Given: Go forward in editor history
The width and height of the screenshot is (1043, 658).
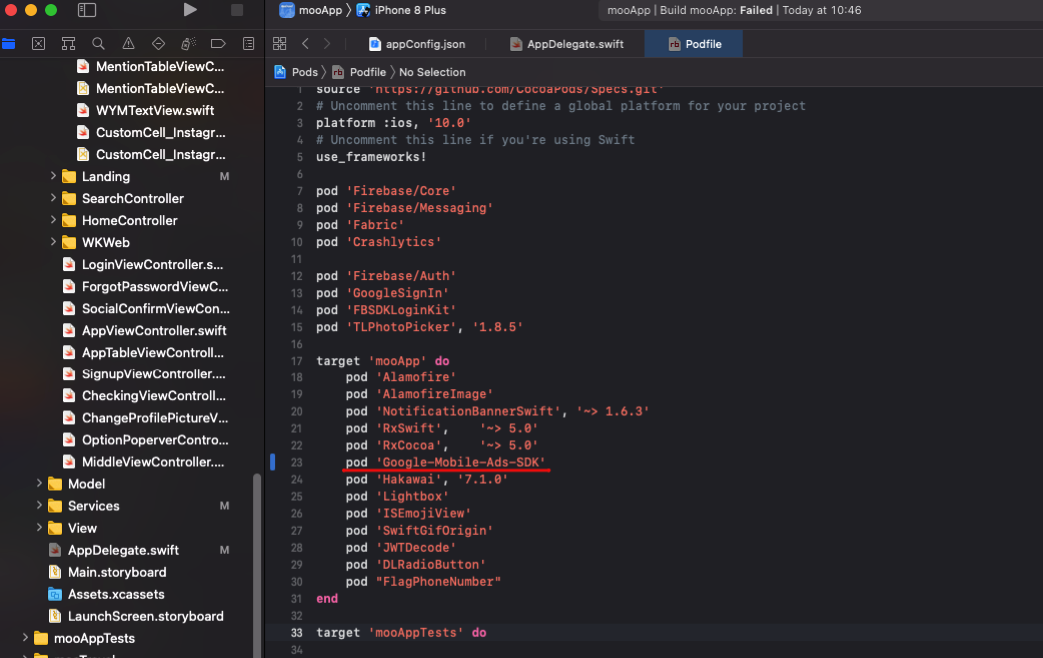Looking at the screenshot, I should [327, 44].
